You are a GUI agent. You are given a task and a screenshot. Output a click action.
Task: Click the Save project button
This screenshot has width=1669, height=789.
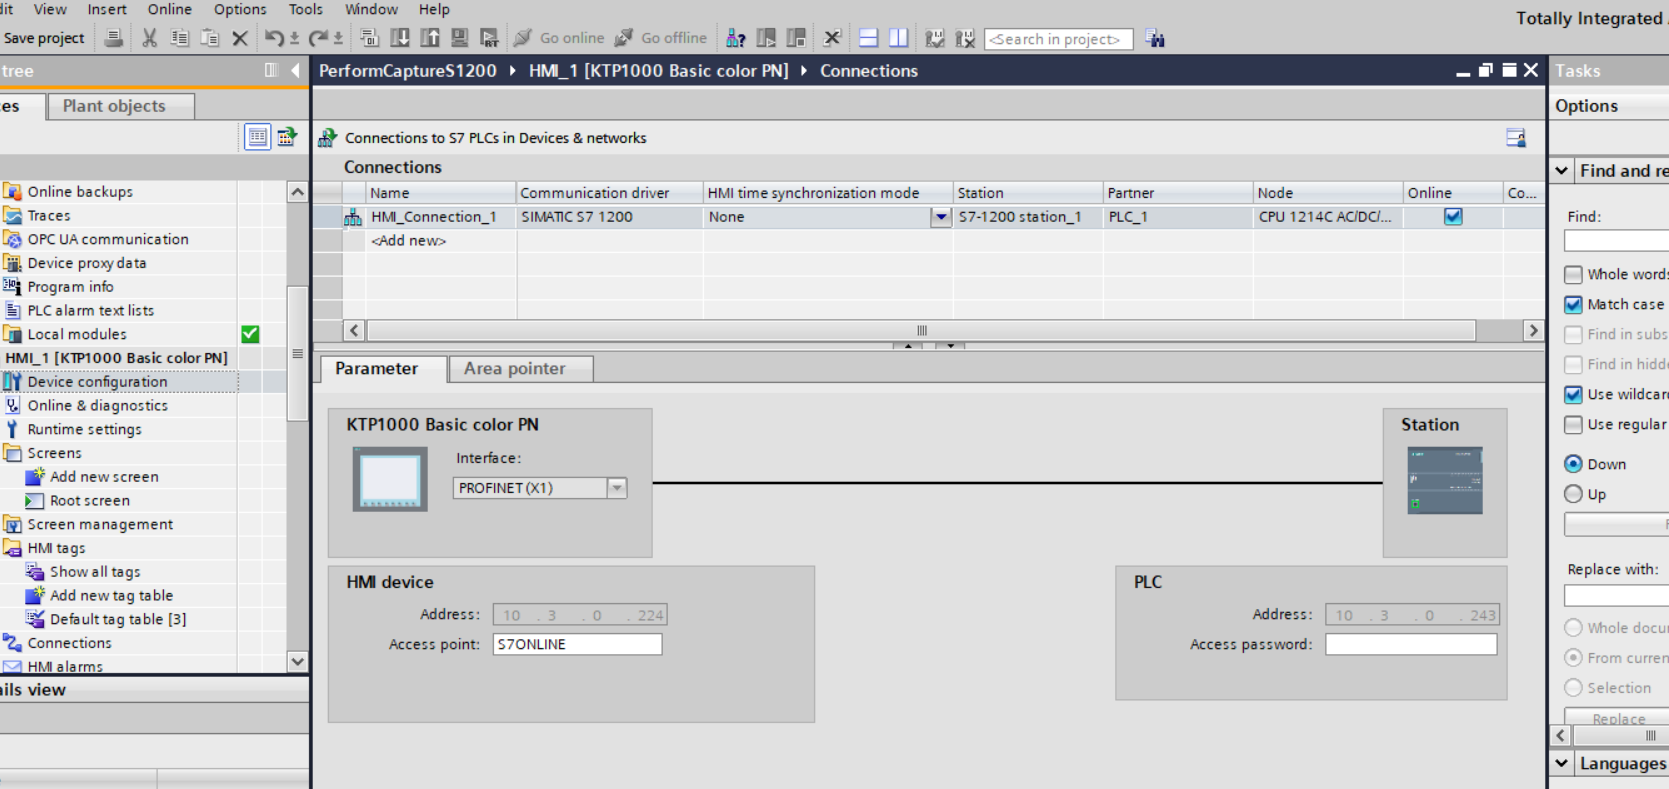(44, 38)
